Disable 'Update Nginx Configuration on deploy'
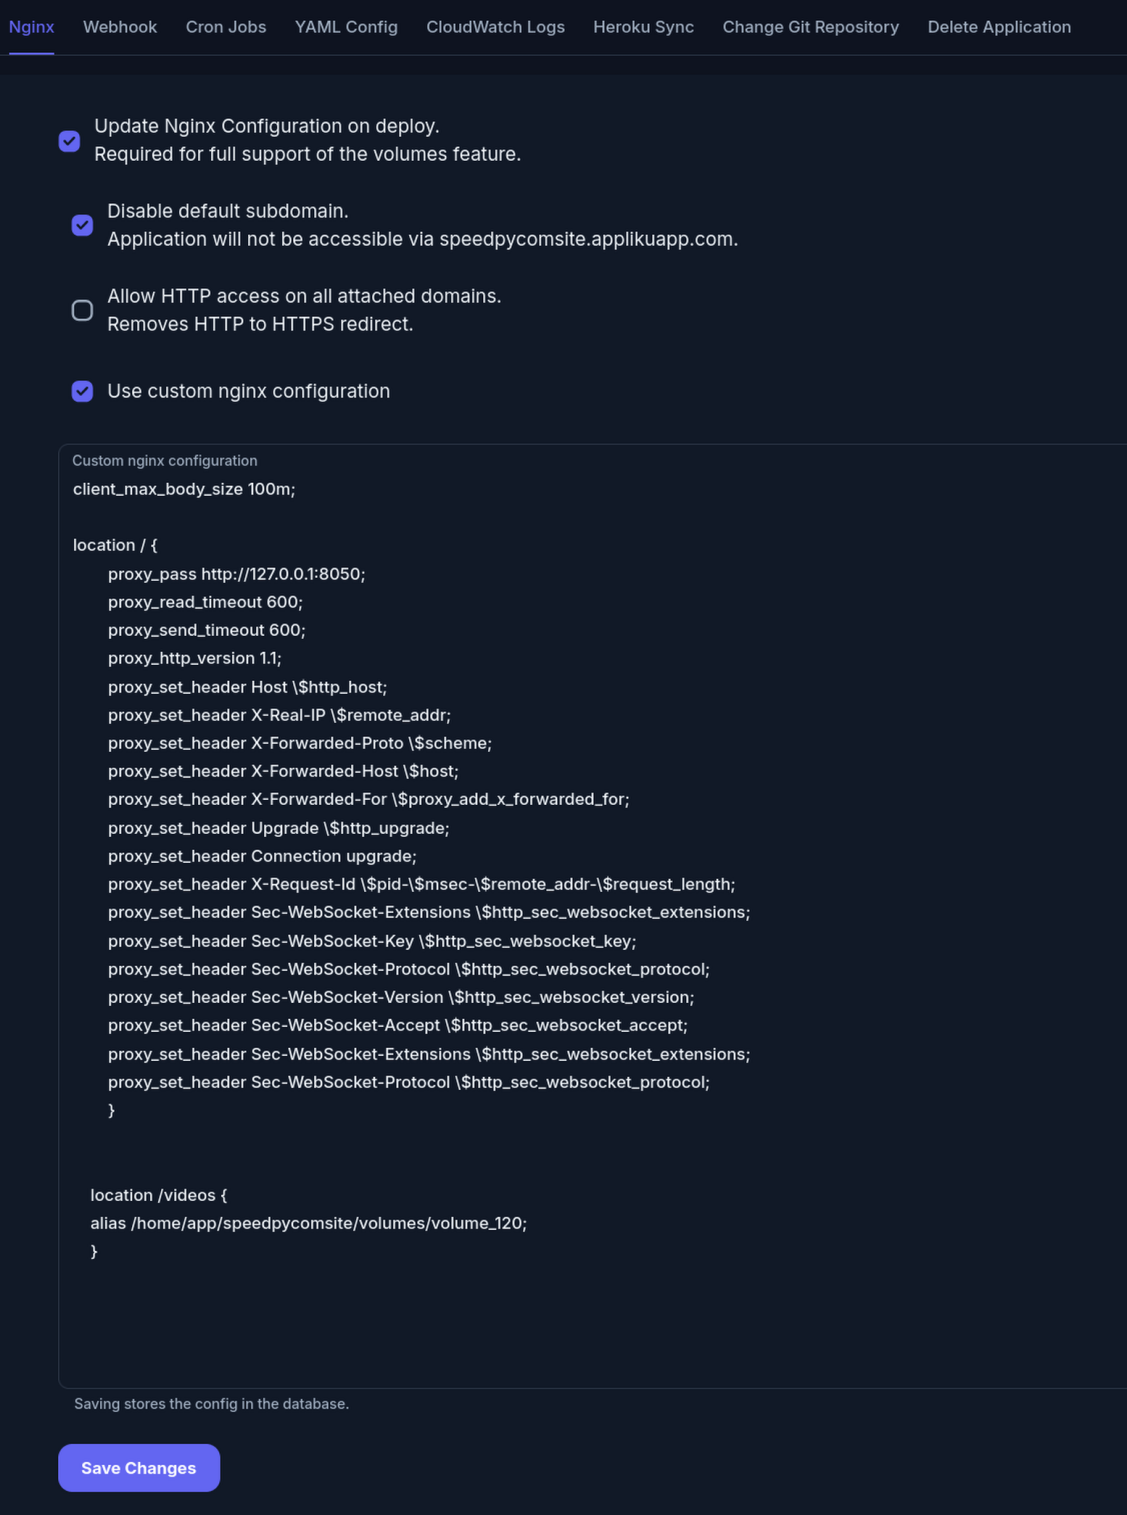 (x=68, y=141)
